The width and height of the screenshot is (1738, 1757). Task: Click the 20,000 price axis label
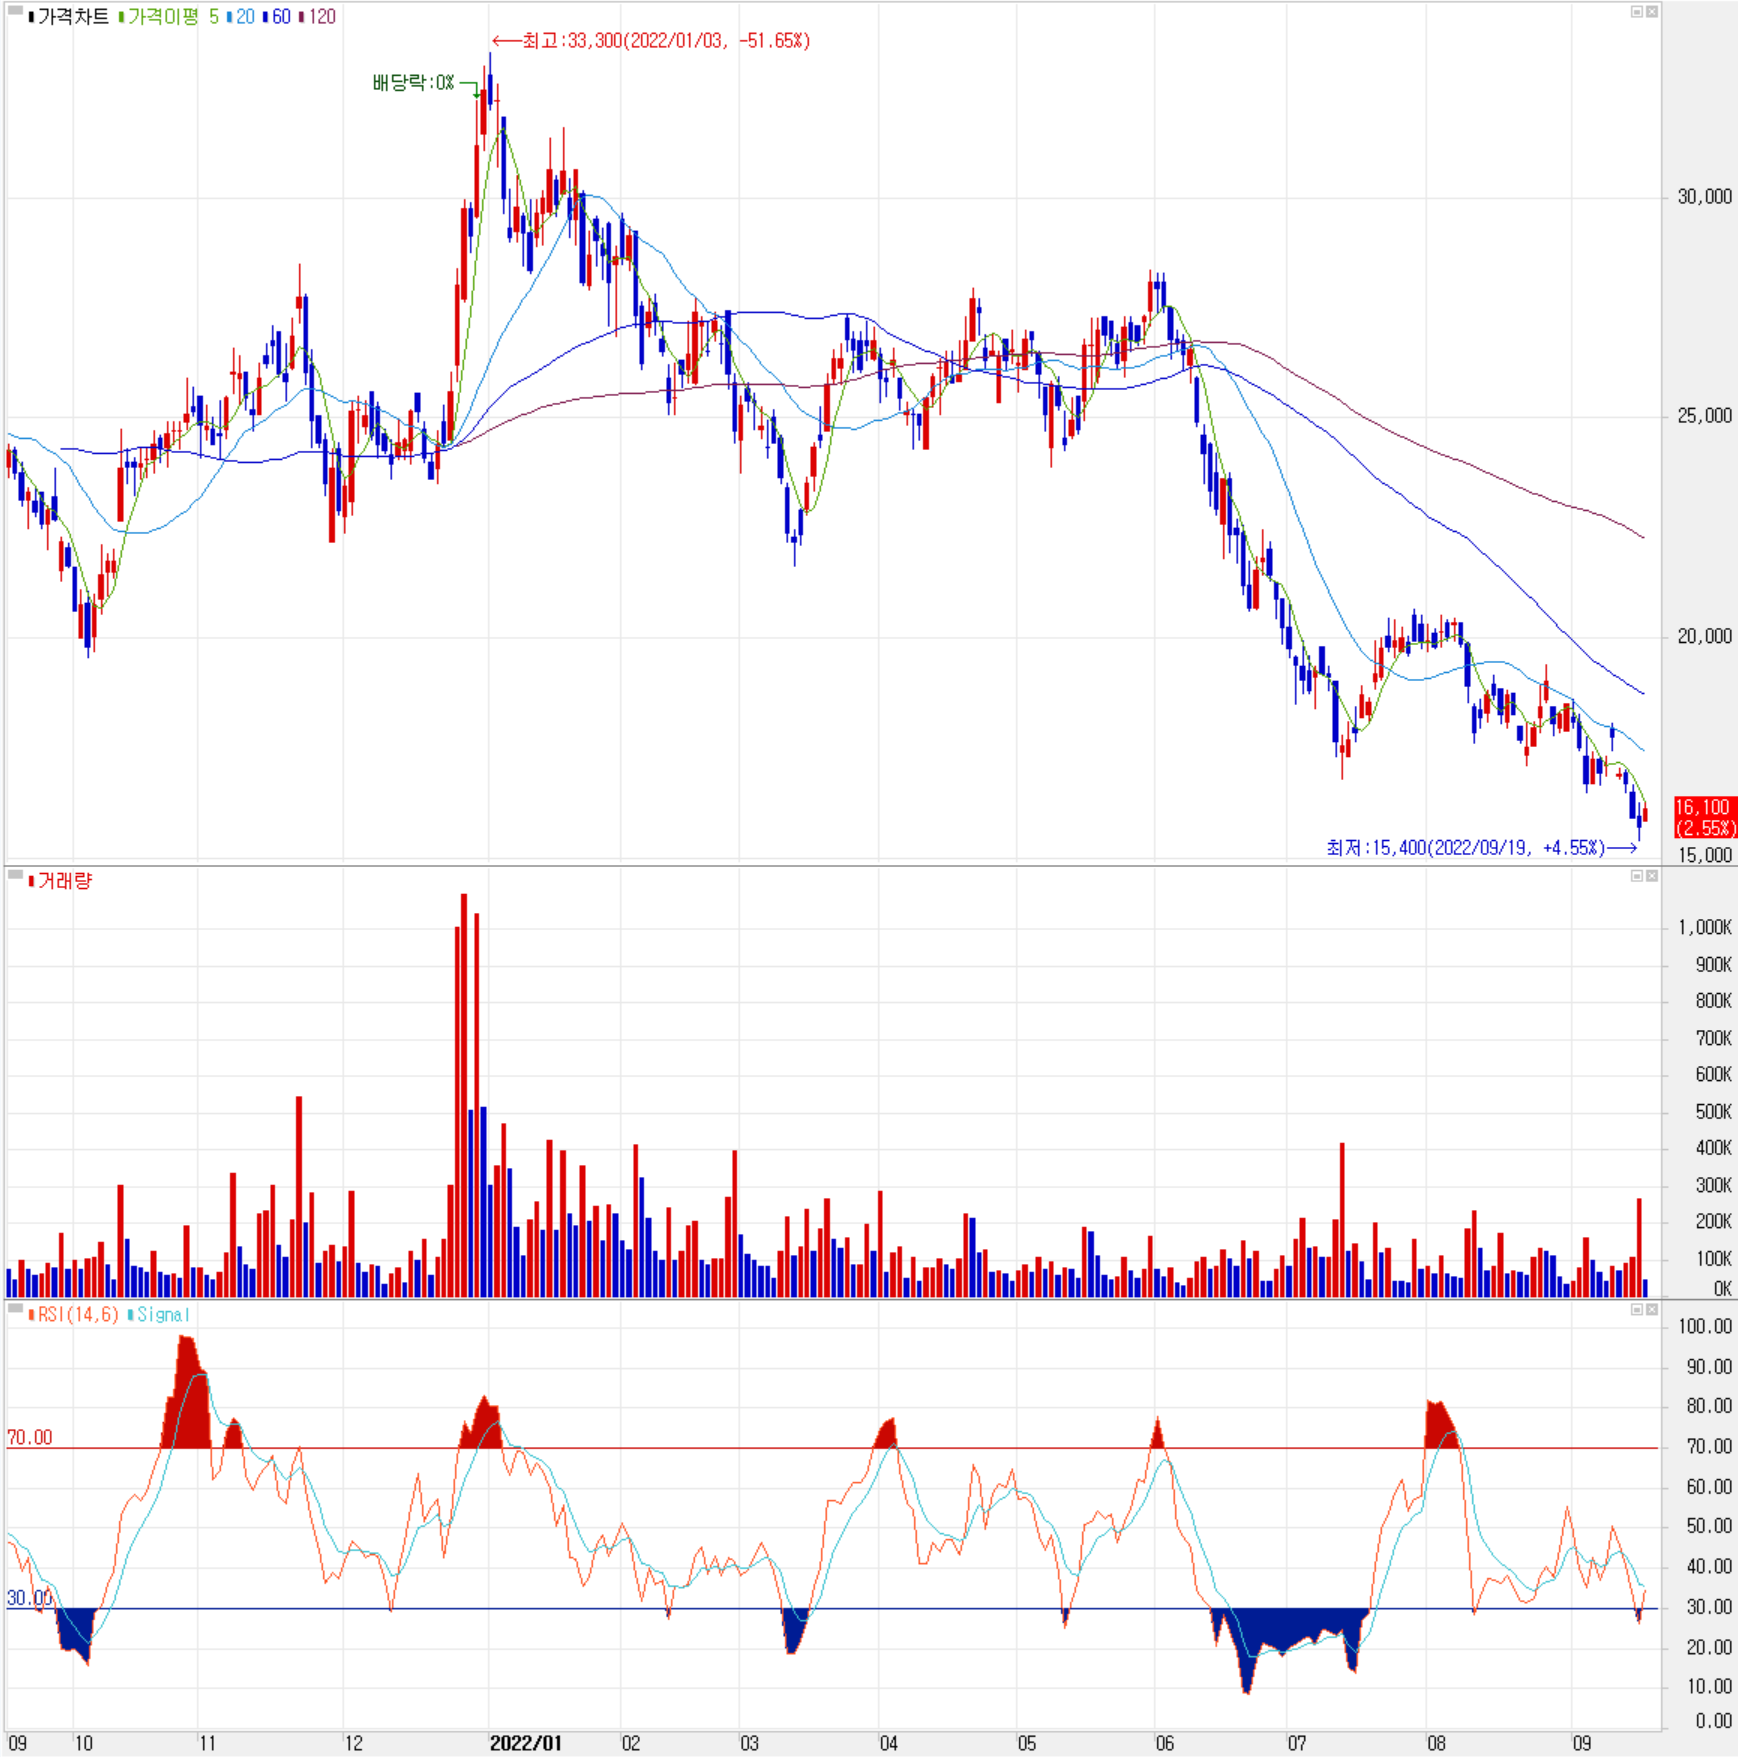pyautogui.click(x=1704, y=636)
